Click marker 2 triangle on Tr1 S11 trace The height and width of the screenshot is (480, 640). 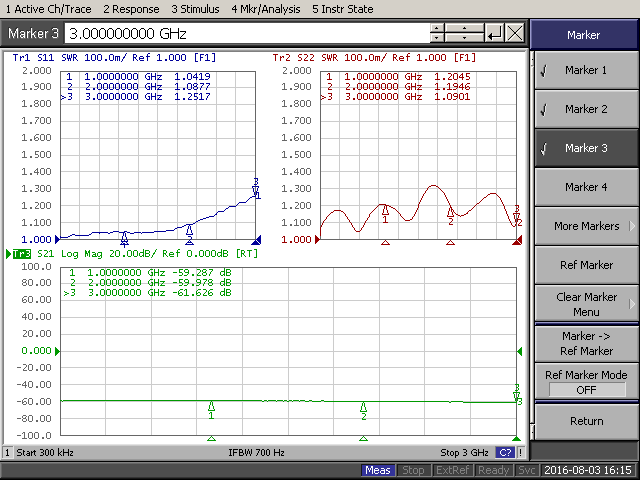pos(189,231)
